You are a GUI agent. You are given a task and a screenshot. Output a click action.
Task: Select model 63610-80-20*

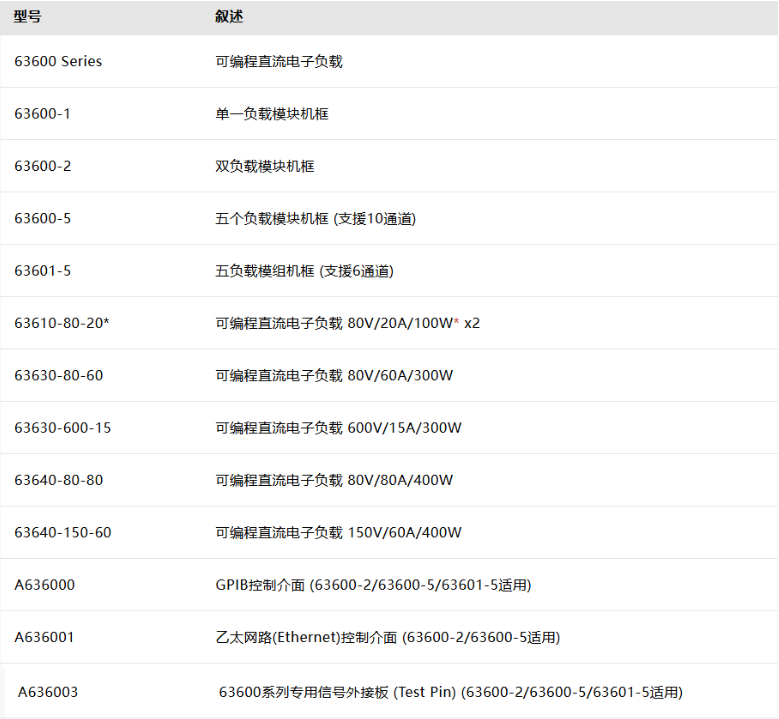pos(62,323)
